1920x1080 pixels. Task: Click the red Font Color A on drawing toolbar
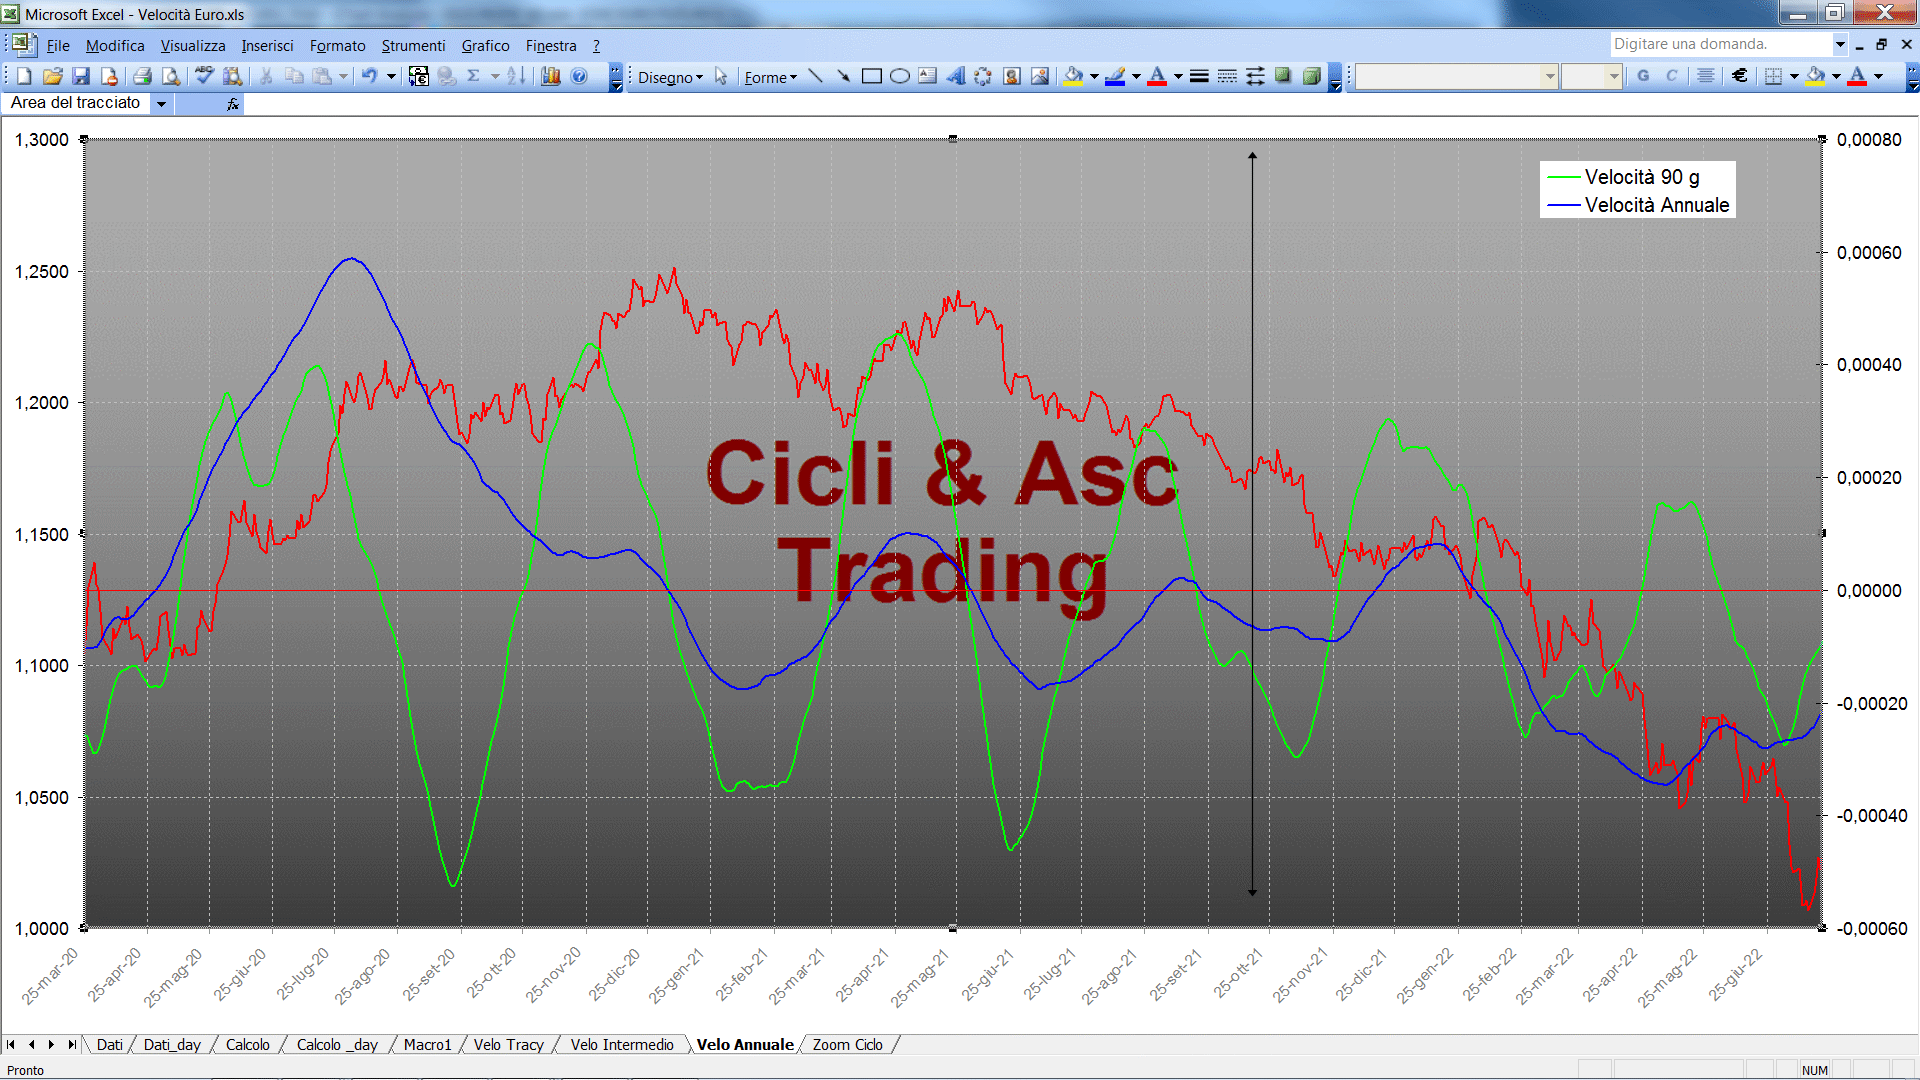pyautogui.click(x=1157, y=76)
